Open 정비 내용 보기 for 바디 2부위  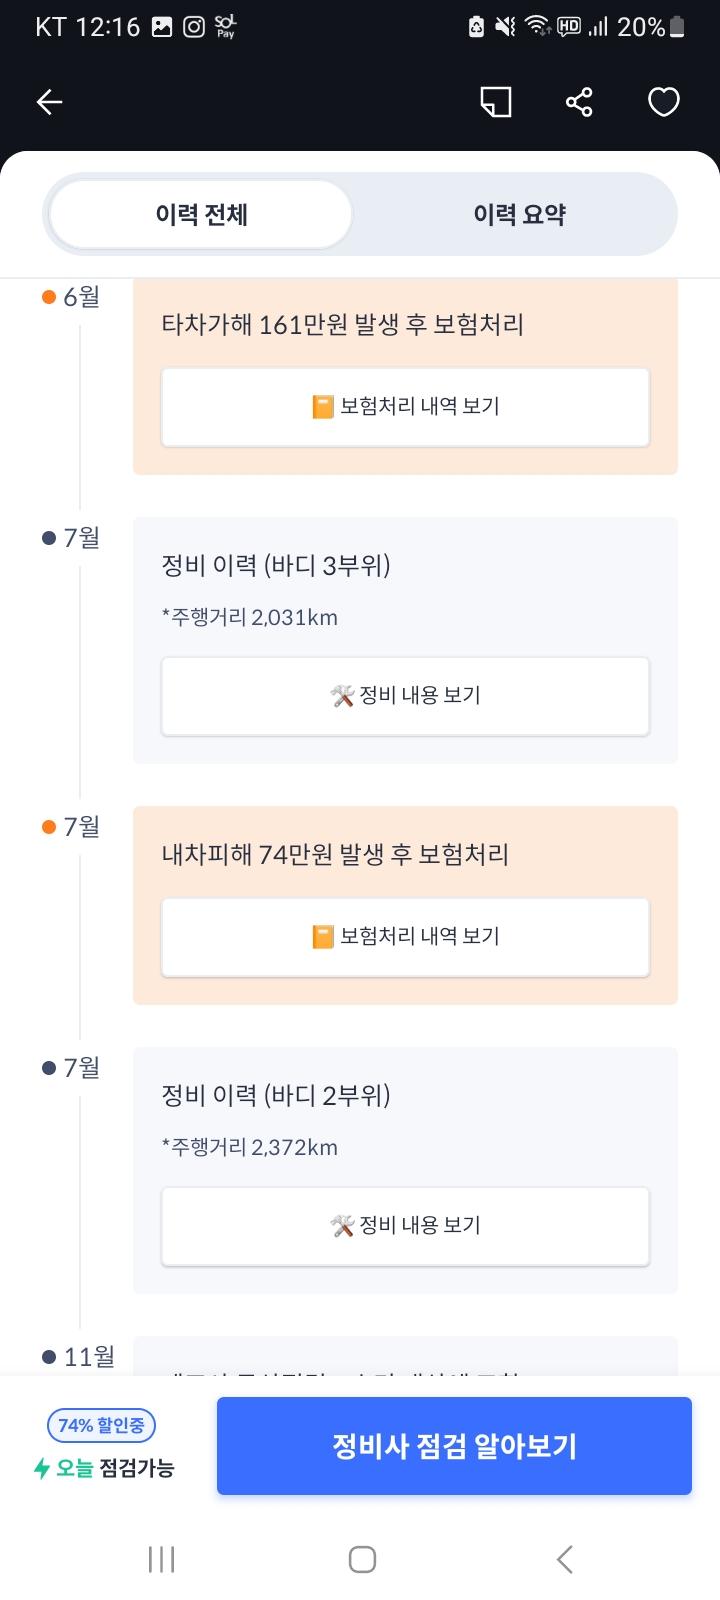coord(405,1225)
